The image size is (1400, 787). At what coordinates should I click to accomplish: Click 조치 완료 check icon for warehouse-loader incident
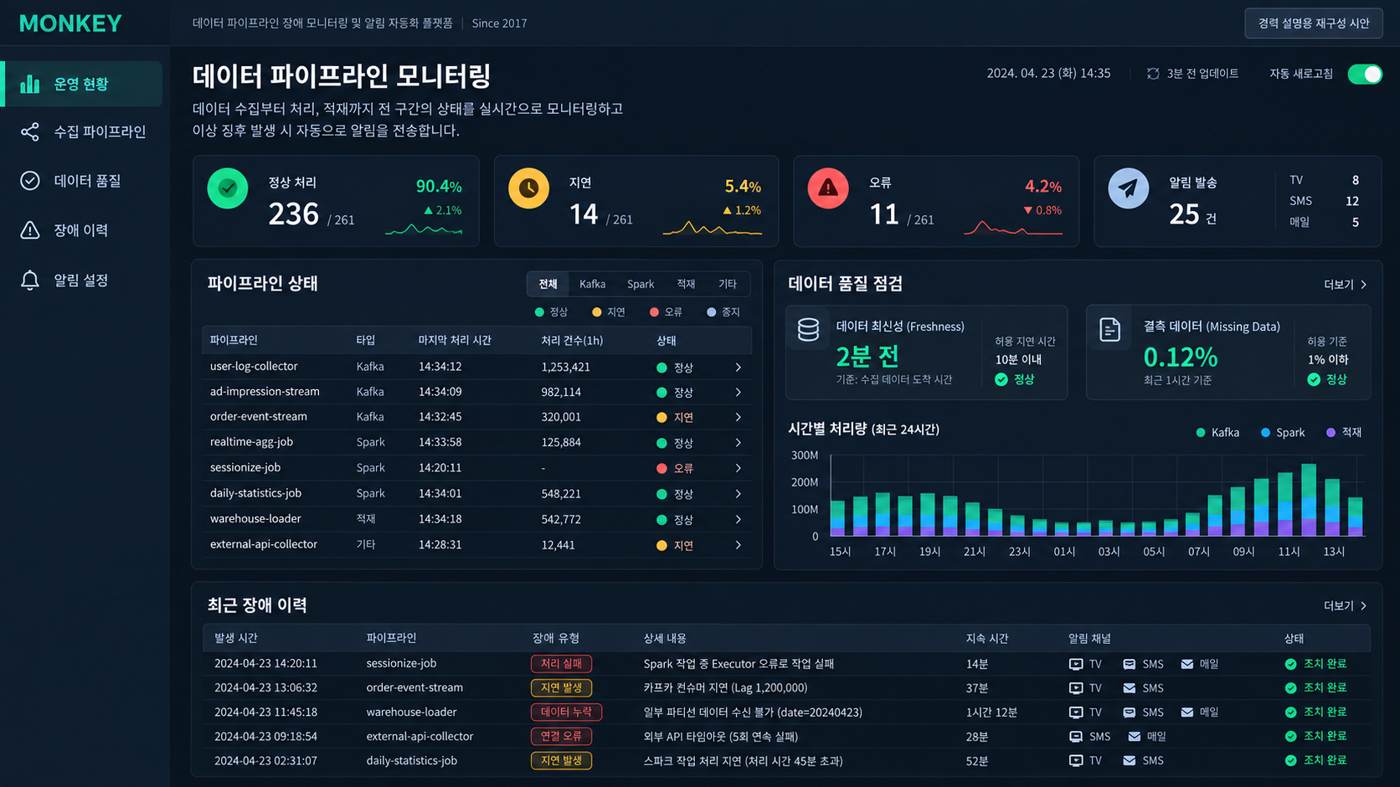point(1291,712)
